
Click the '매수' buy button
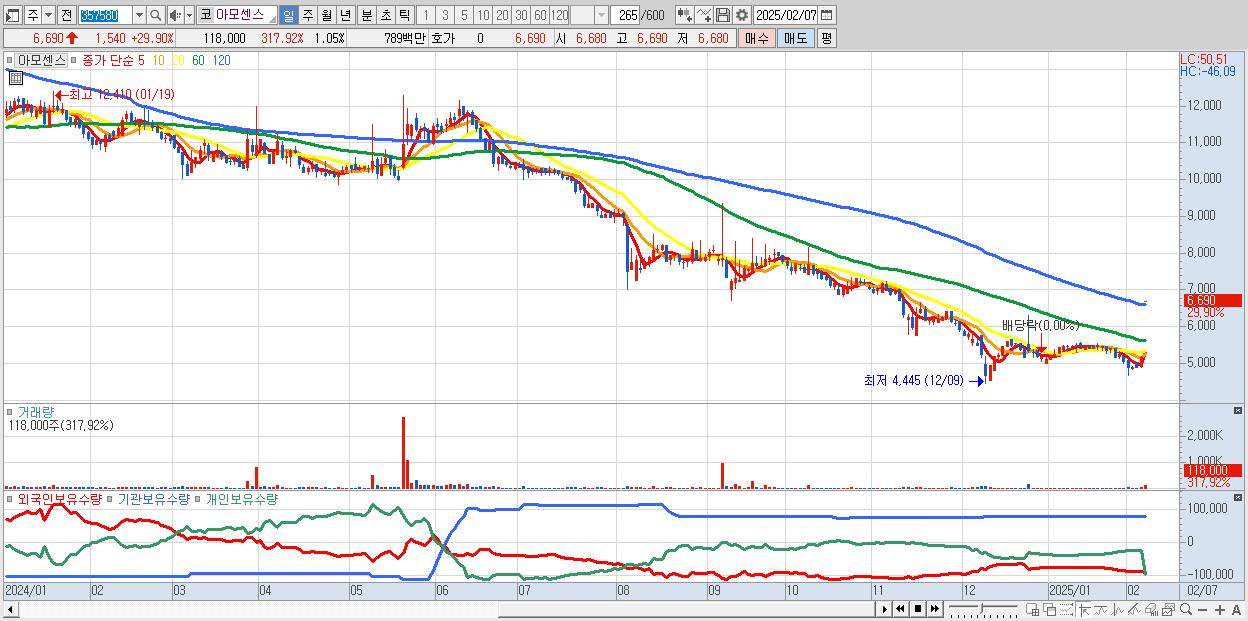757,38
